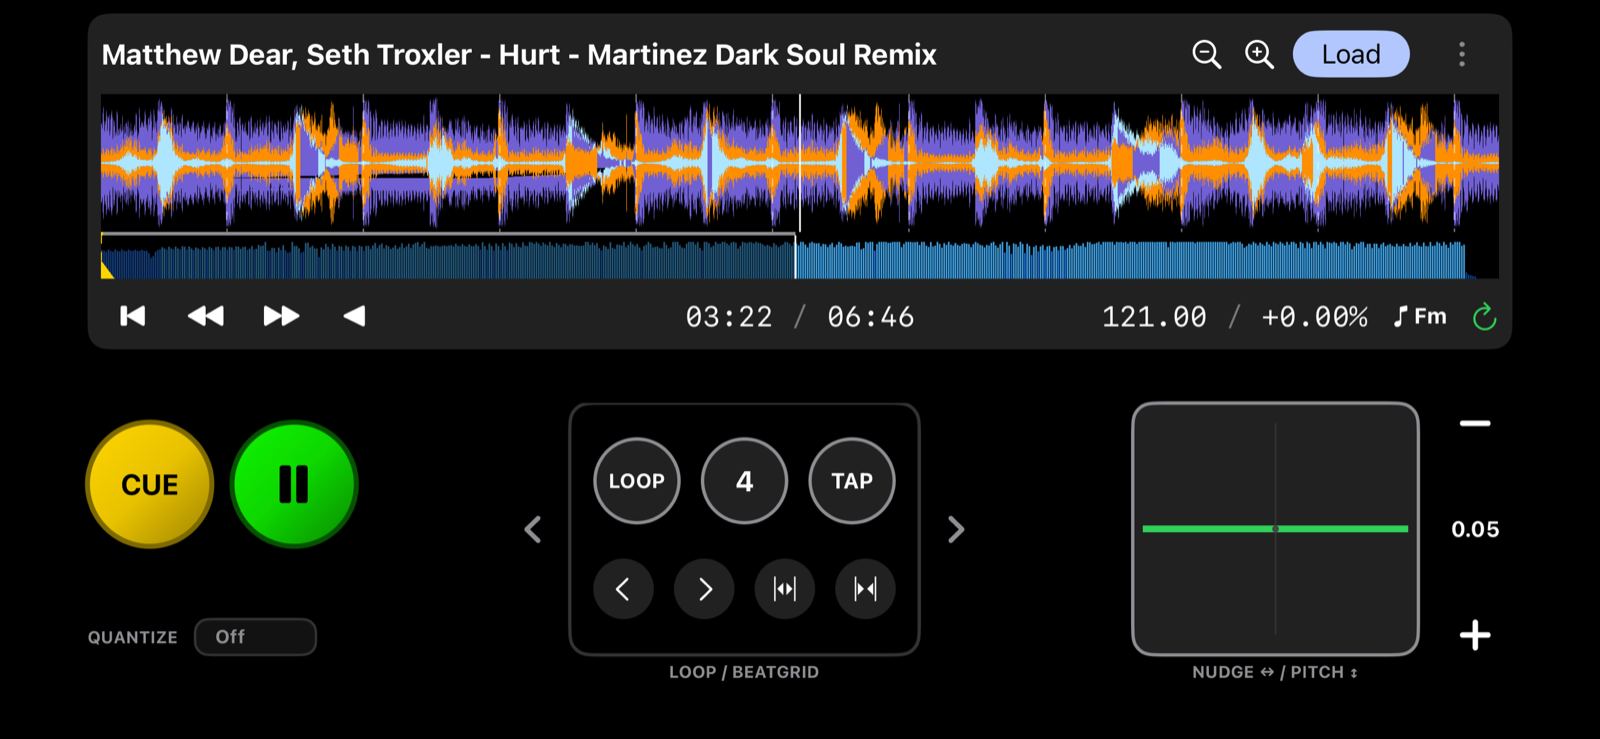Zoom in the waveform view
1600x739 pixels.
pyautogui.click(x=1259, y=54)
